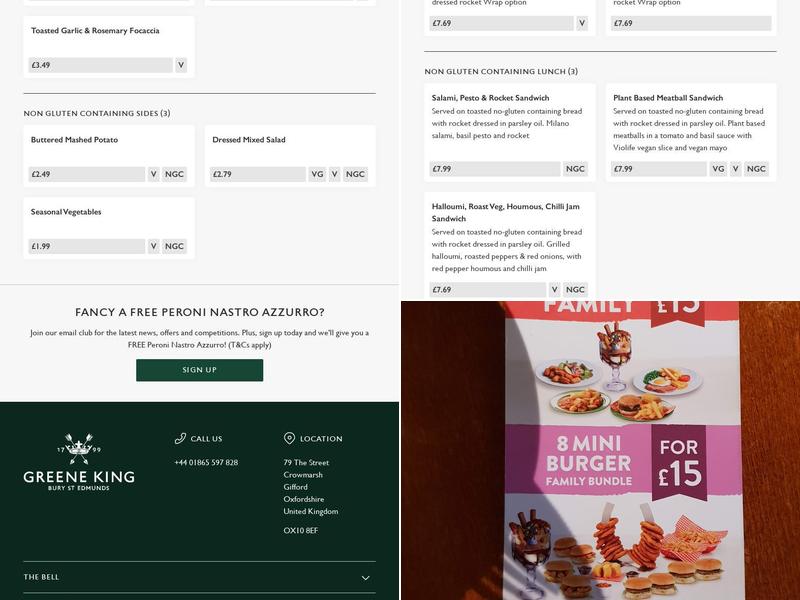800x600 pixels.
Task: Click V badge on Halloumi Sandwich
Action: coord(554,289)
